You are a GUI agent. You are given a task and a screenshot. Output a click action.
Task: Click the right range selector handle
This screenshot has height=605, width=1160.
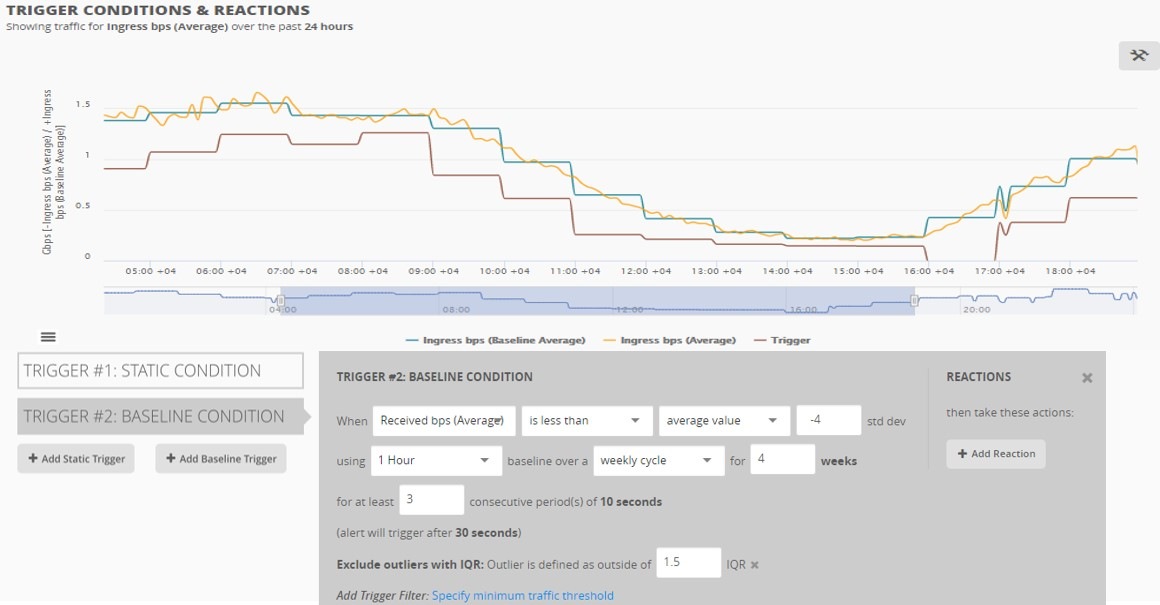point(914,300)
